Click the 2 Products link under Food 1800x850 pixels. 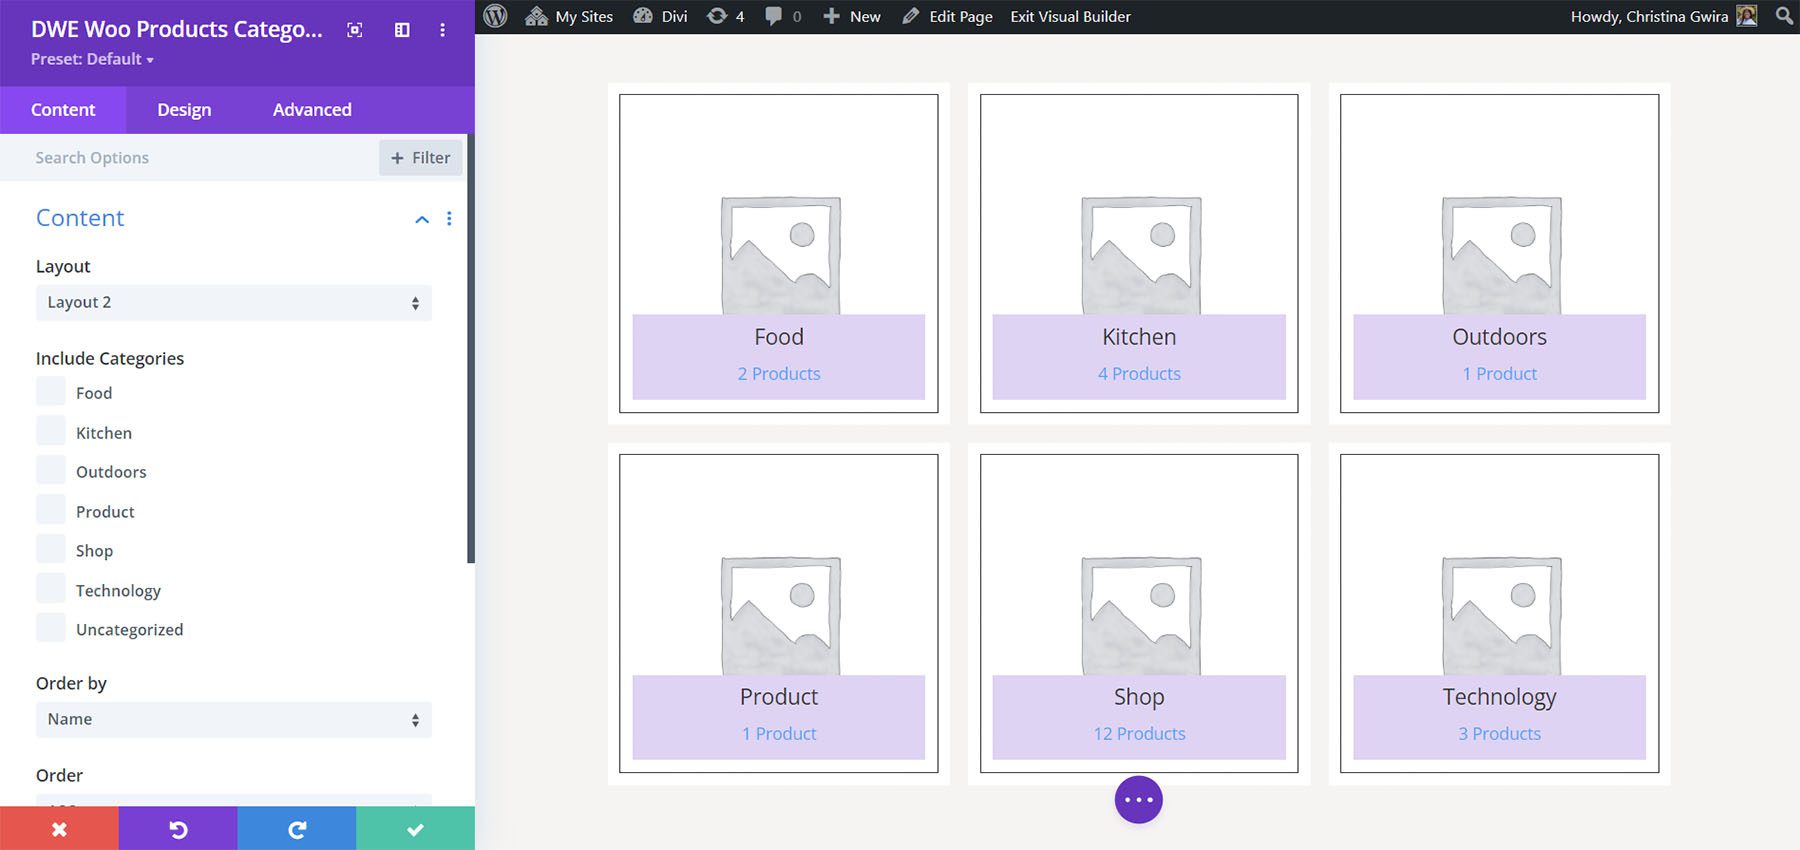tap(779, 374)
